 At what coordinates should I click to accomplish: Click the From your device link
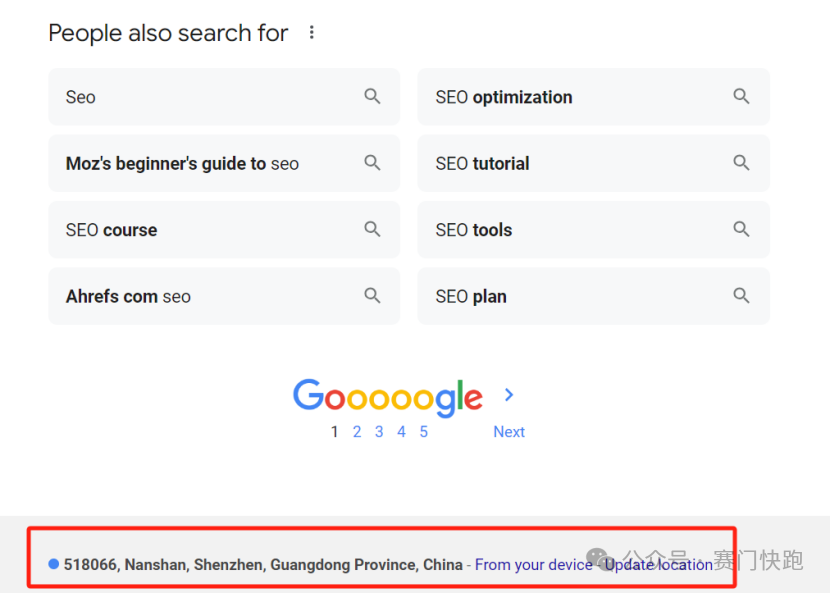coord(533,565)
